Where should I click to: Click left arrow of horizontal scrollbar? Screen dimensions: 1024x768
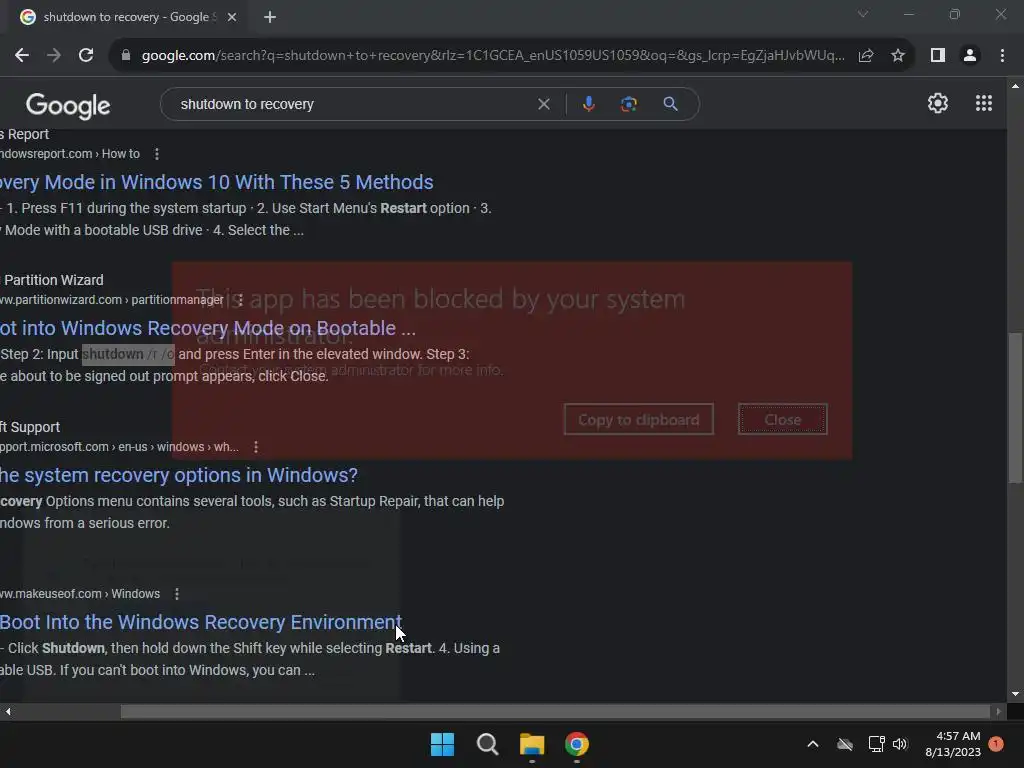tap(8, 711)
